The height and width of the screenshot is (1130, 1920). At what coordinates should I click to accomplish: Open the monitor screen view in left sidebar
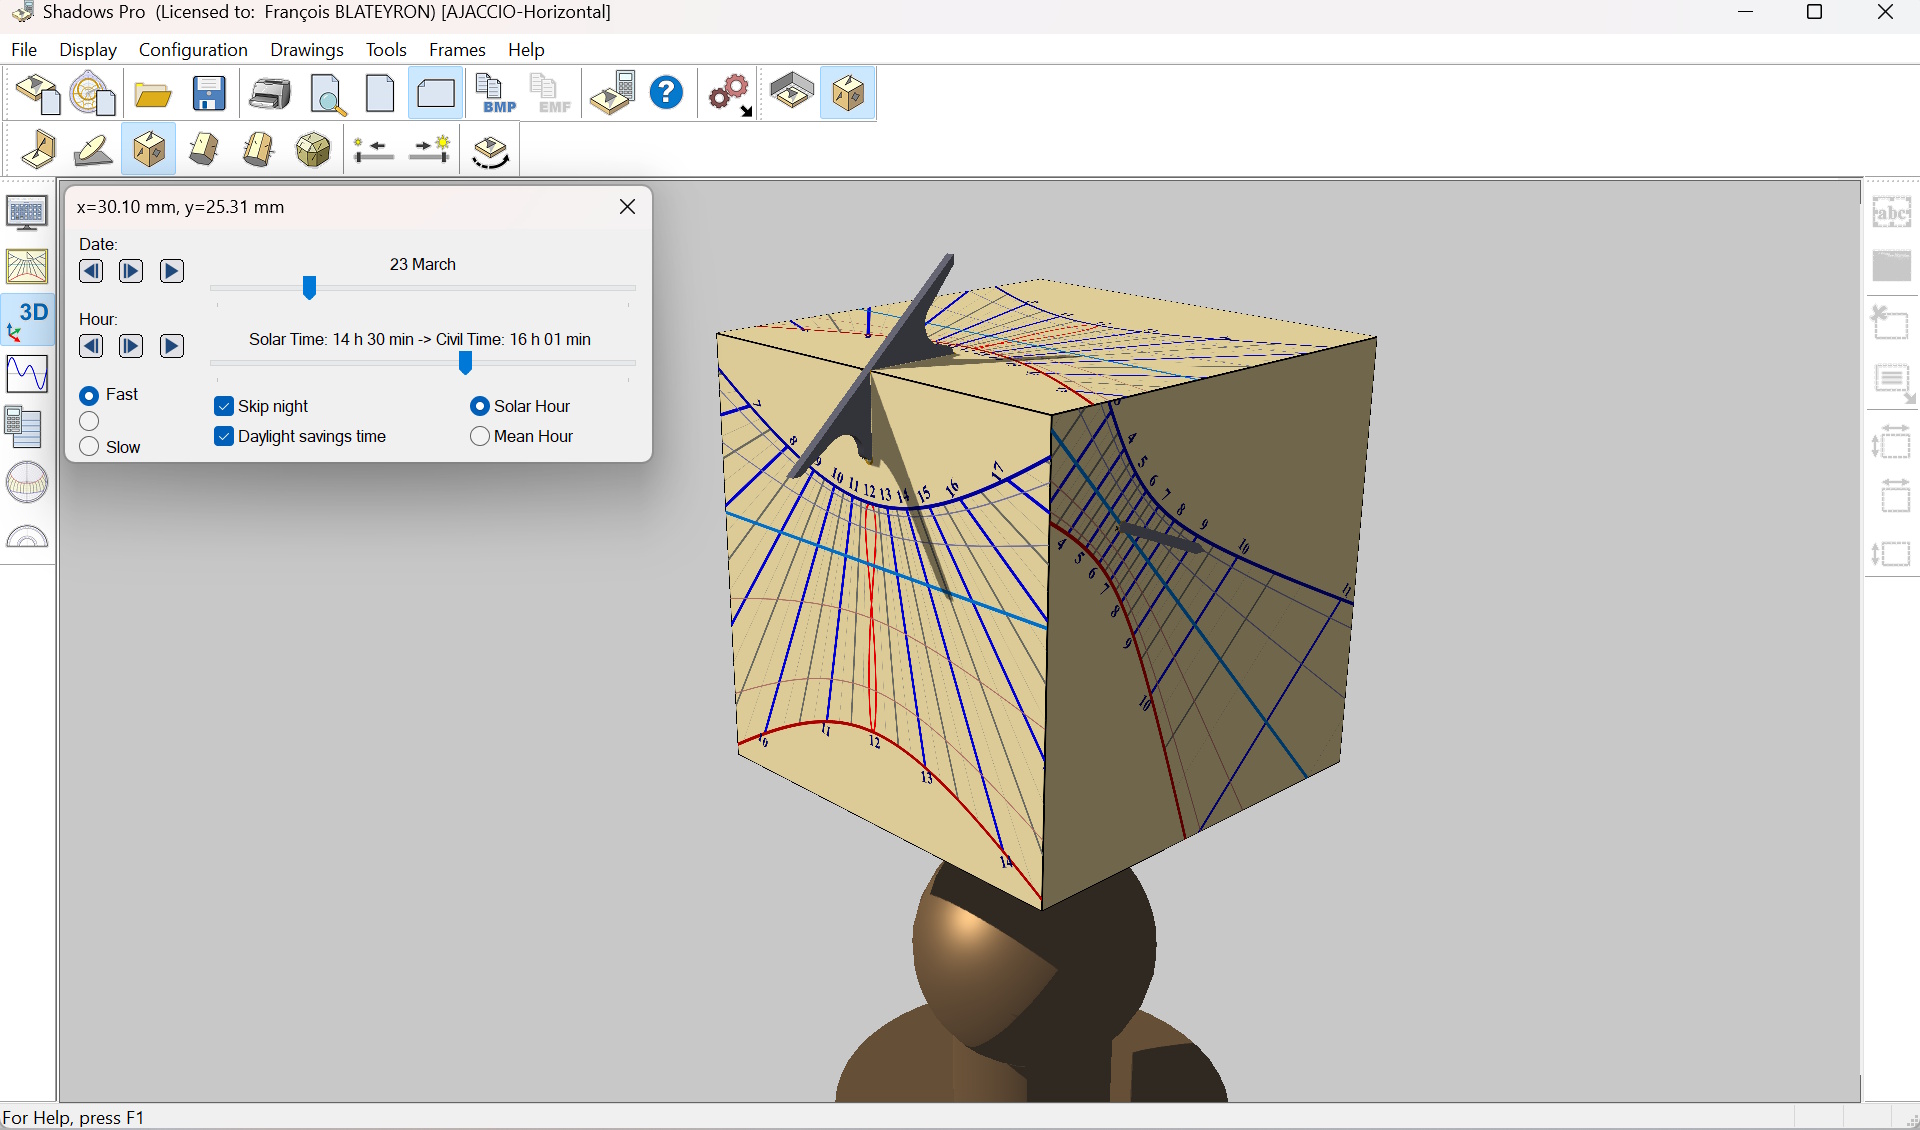(x=27, y=213)
